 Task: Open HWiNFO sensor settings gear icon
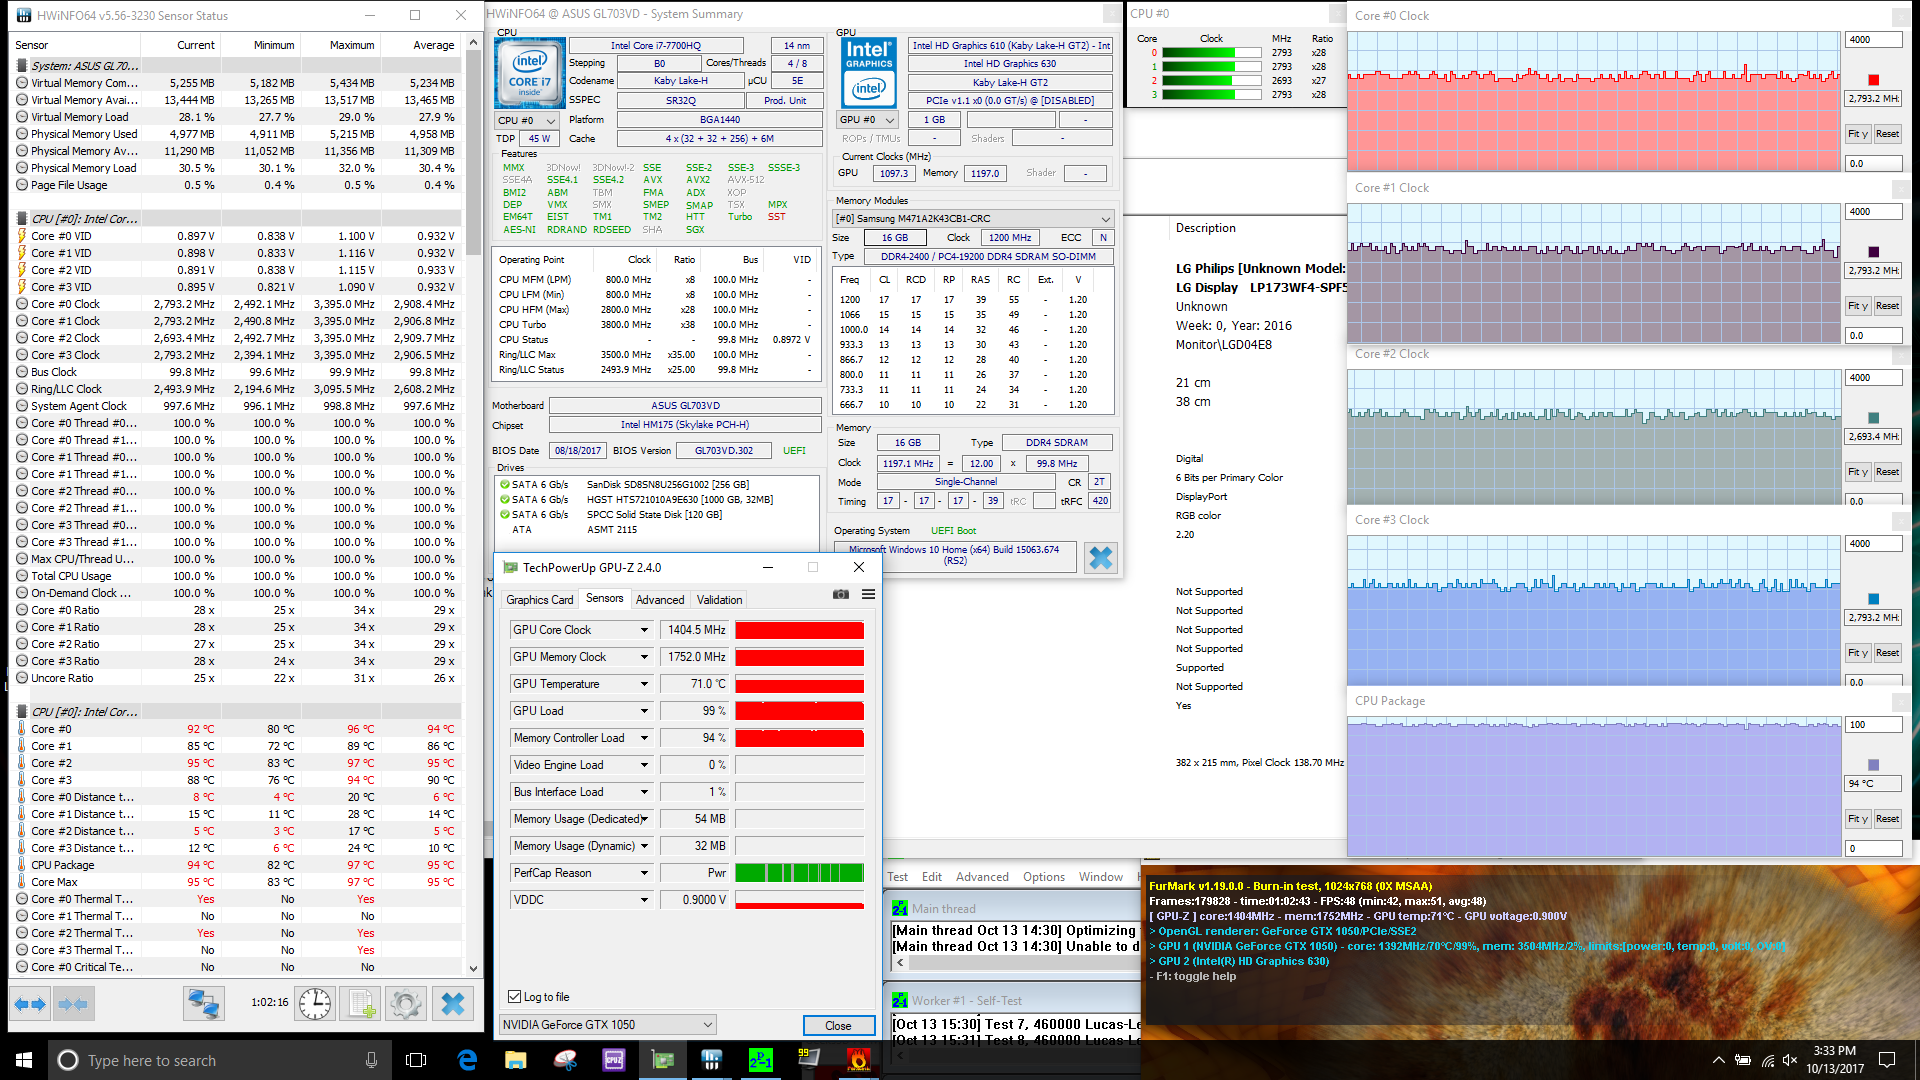click(x=406, y=1003)
